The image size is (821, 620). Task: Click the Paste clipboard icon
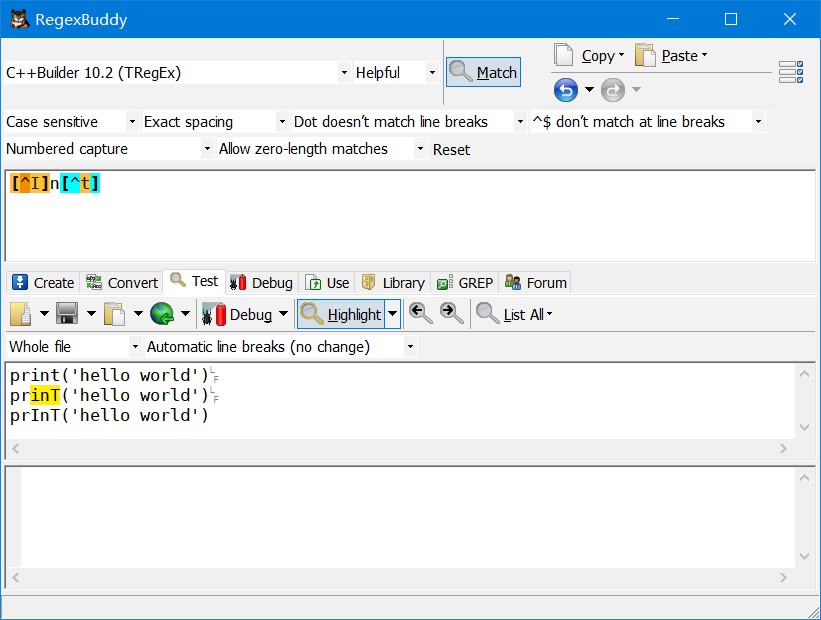coord(645,55)
